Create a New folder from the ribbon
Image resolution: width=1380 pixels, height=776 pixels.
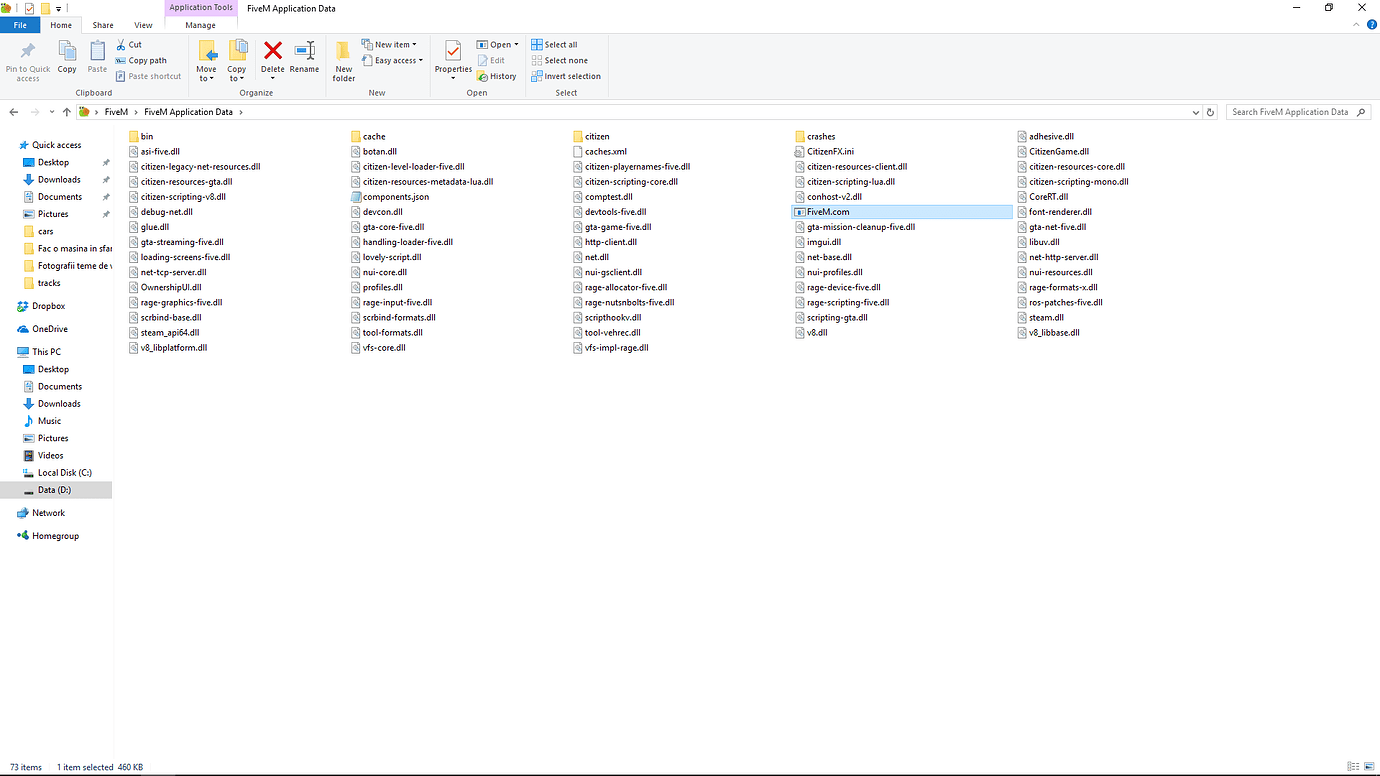343,60
